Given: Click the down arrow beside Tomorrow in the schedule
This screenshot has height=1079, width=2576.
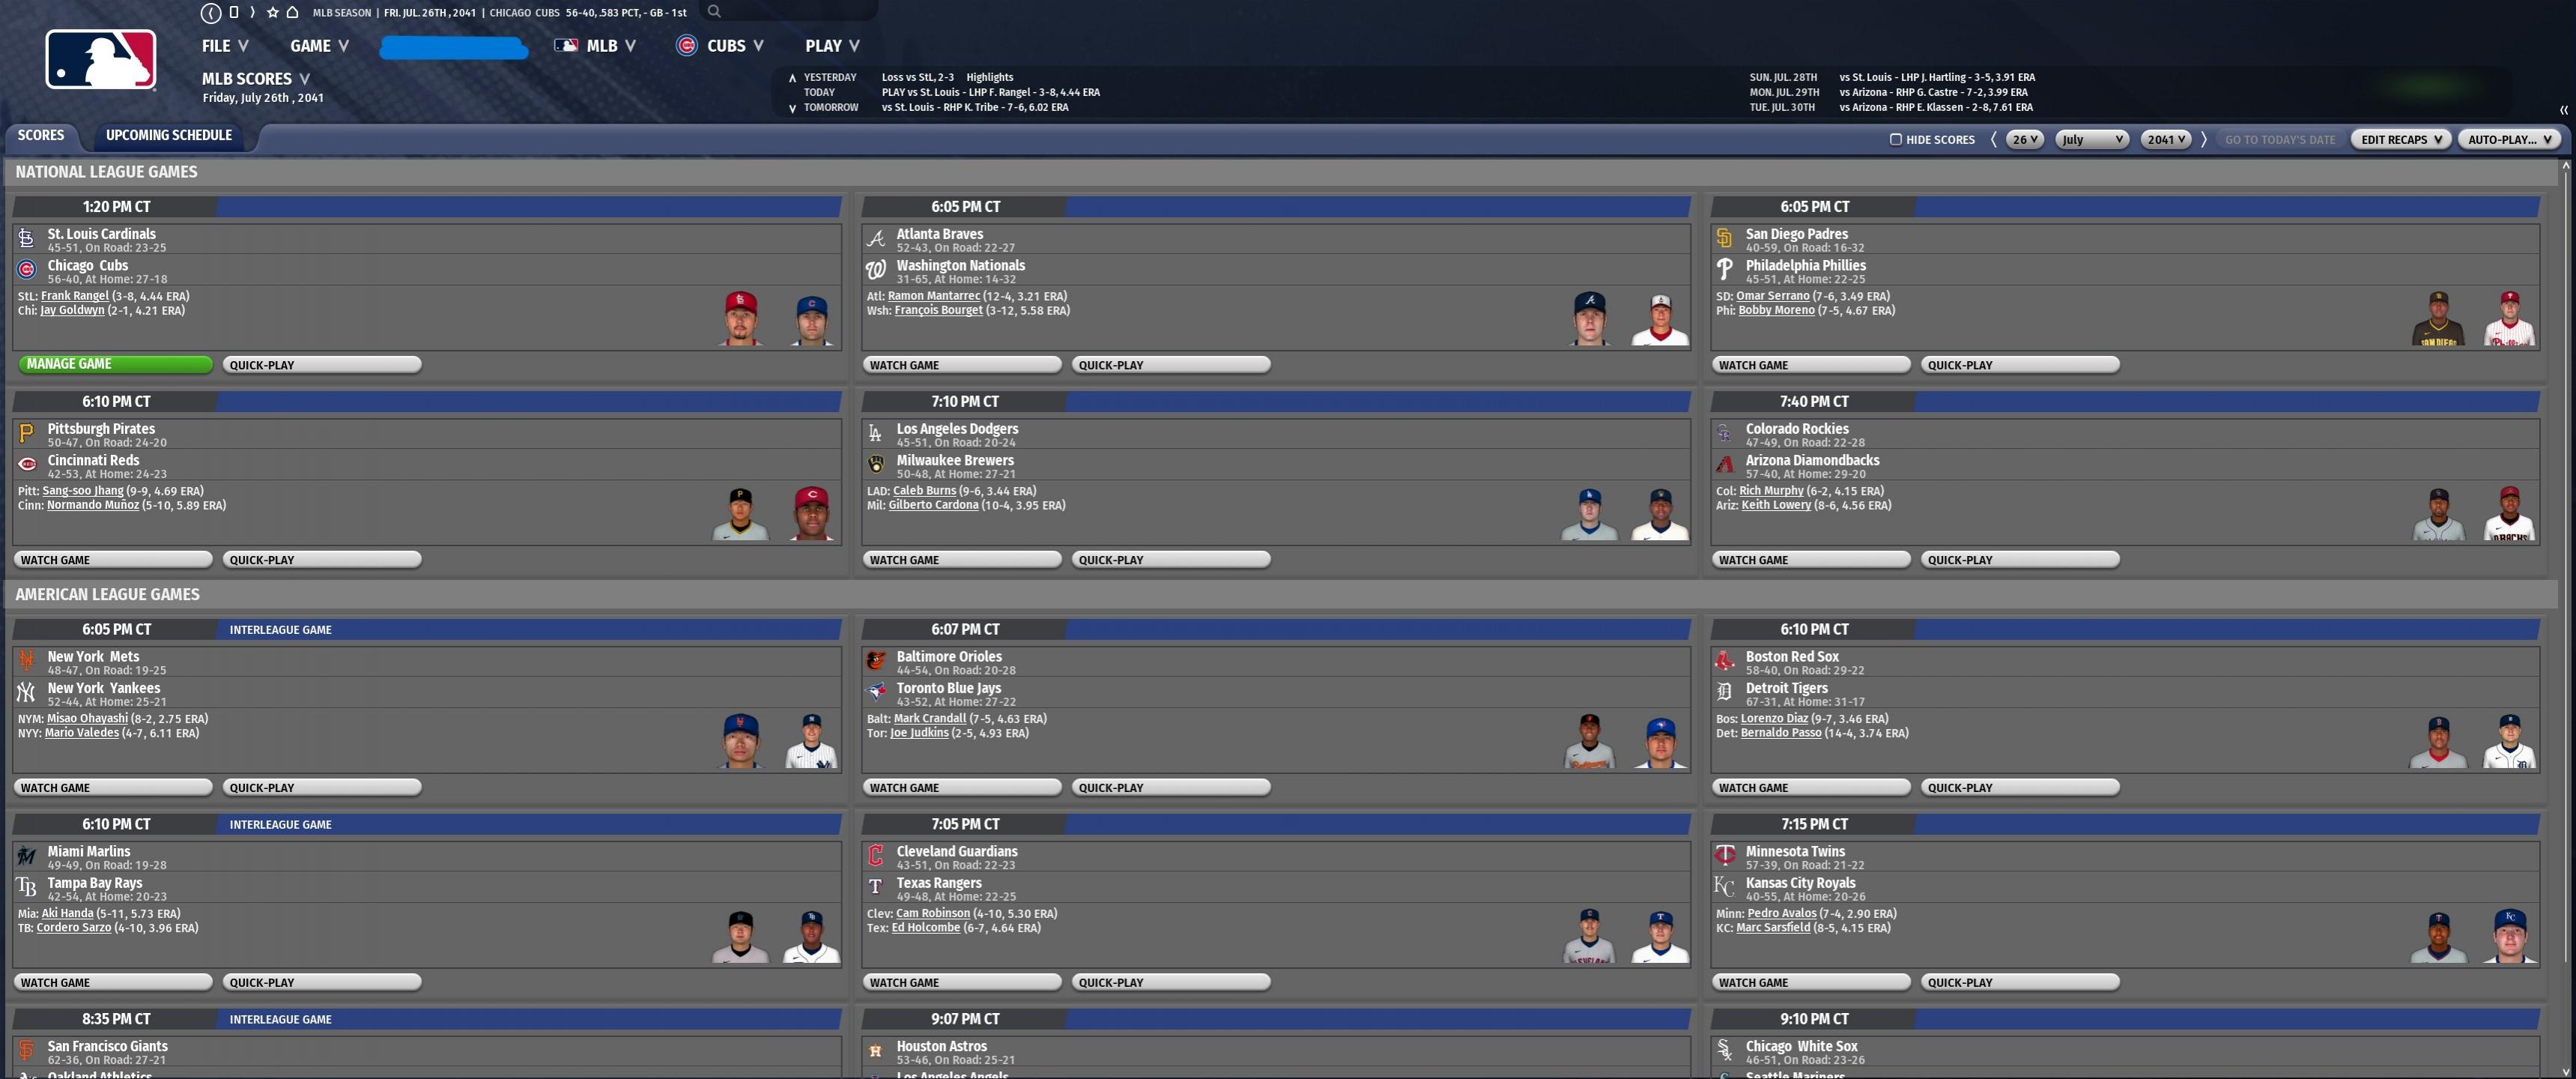Looking at the screenshot, I should [x=792, y=108].
